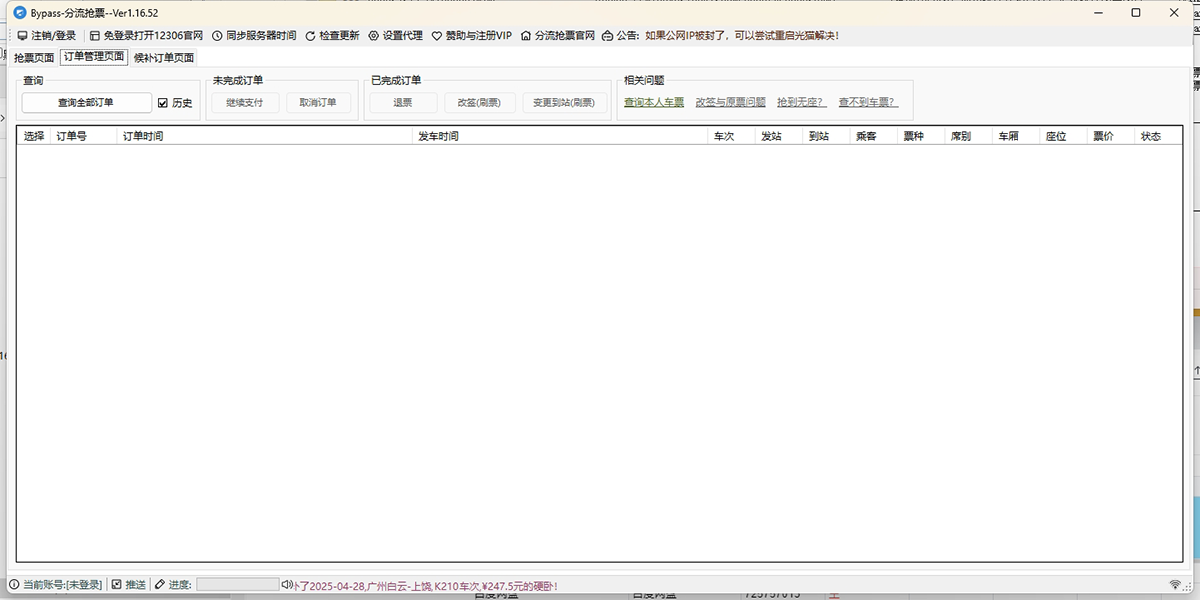Click the 查询本人车票 link
This screenshot has width=1200, height=600.
pyautogui.click(x=653, y=101)
